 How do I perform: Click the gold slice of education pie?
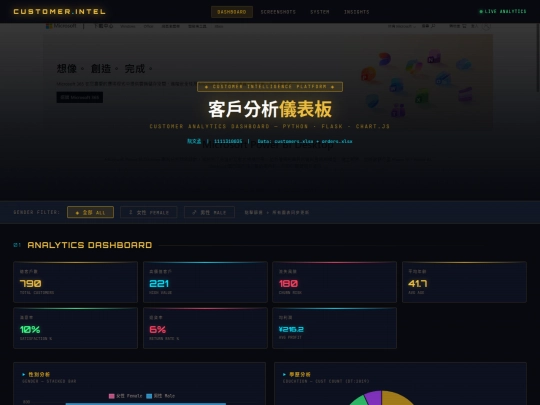click(x=397, y=398)
